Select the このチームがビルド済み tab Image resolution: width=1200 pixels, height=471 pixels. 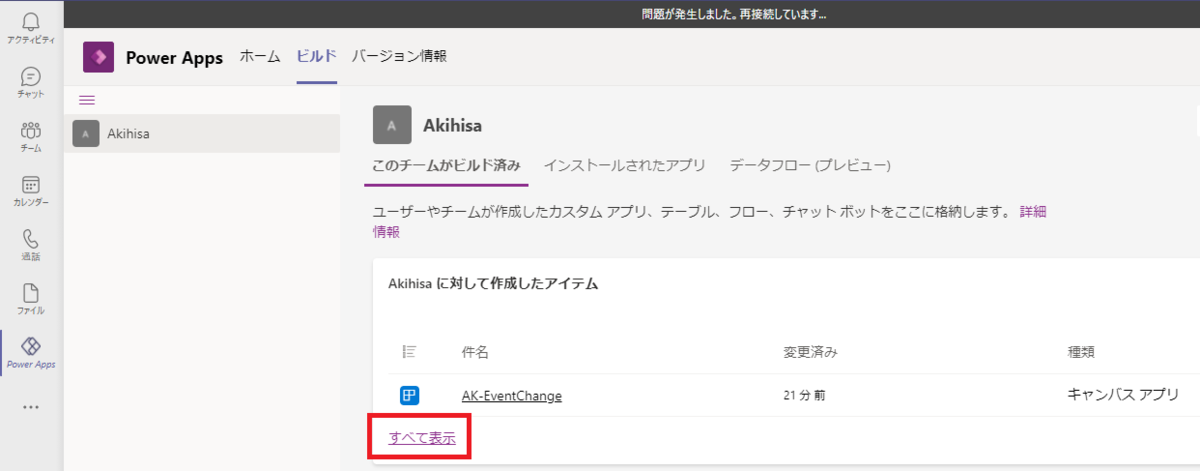446,165
